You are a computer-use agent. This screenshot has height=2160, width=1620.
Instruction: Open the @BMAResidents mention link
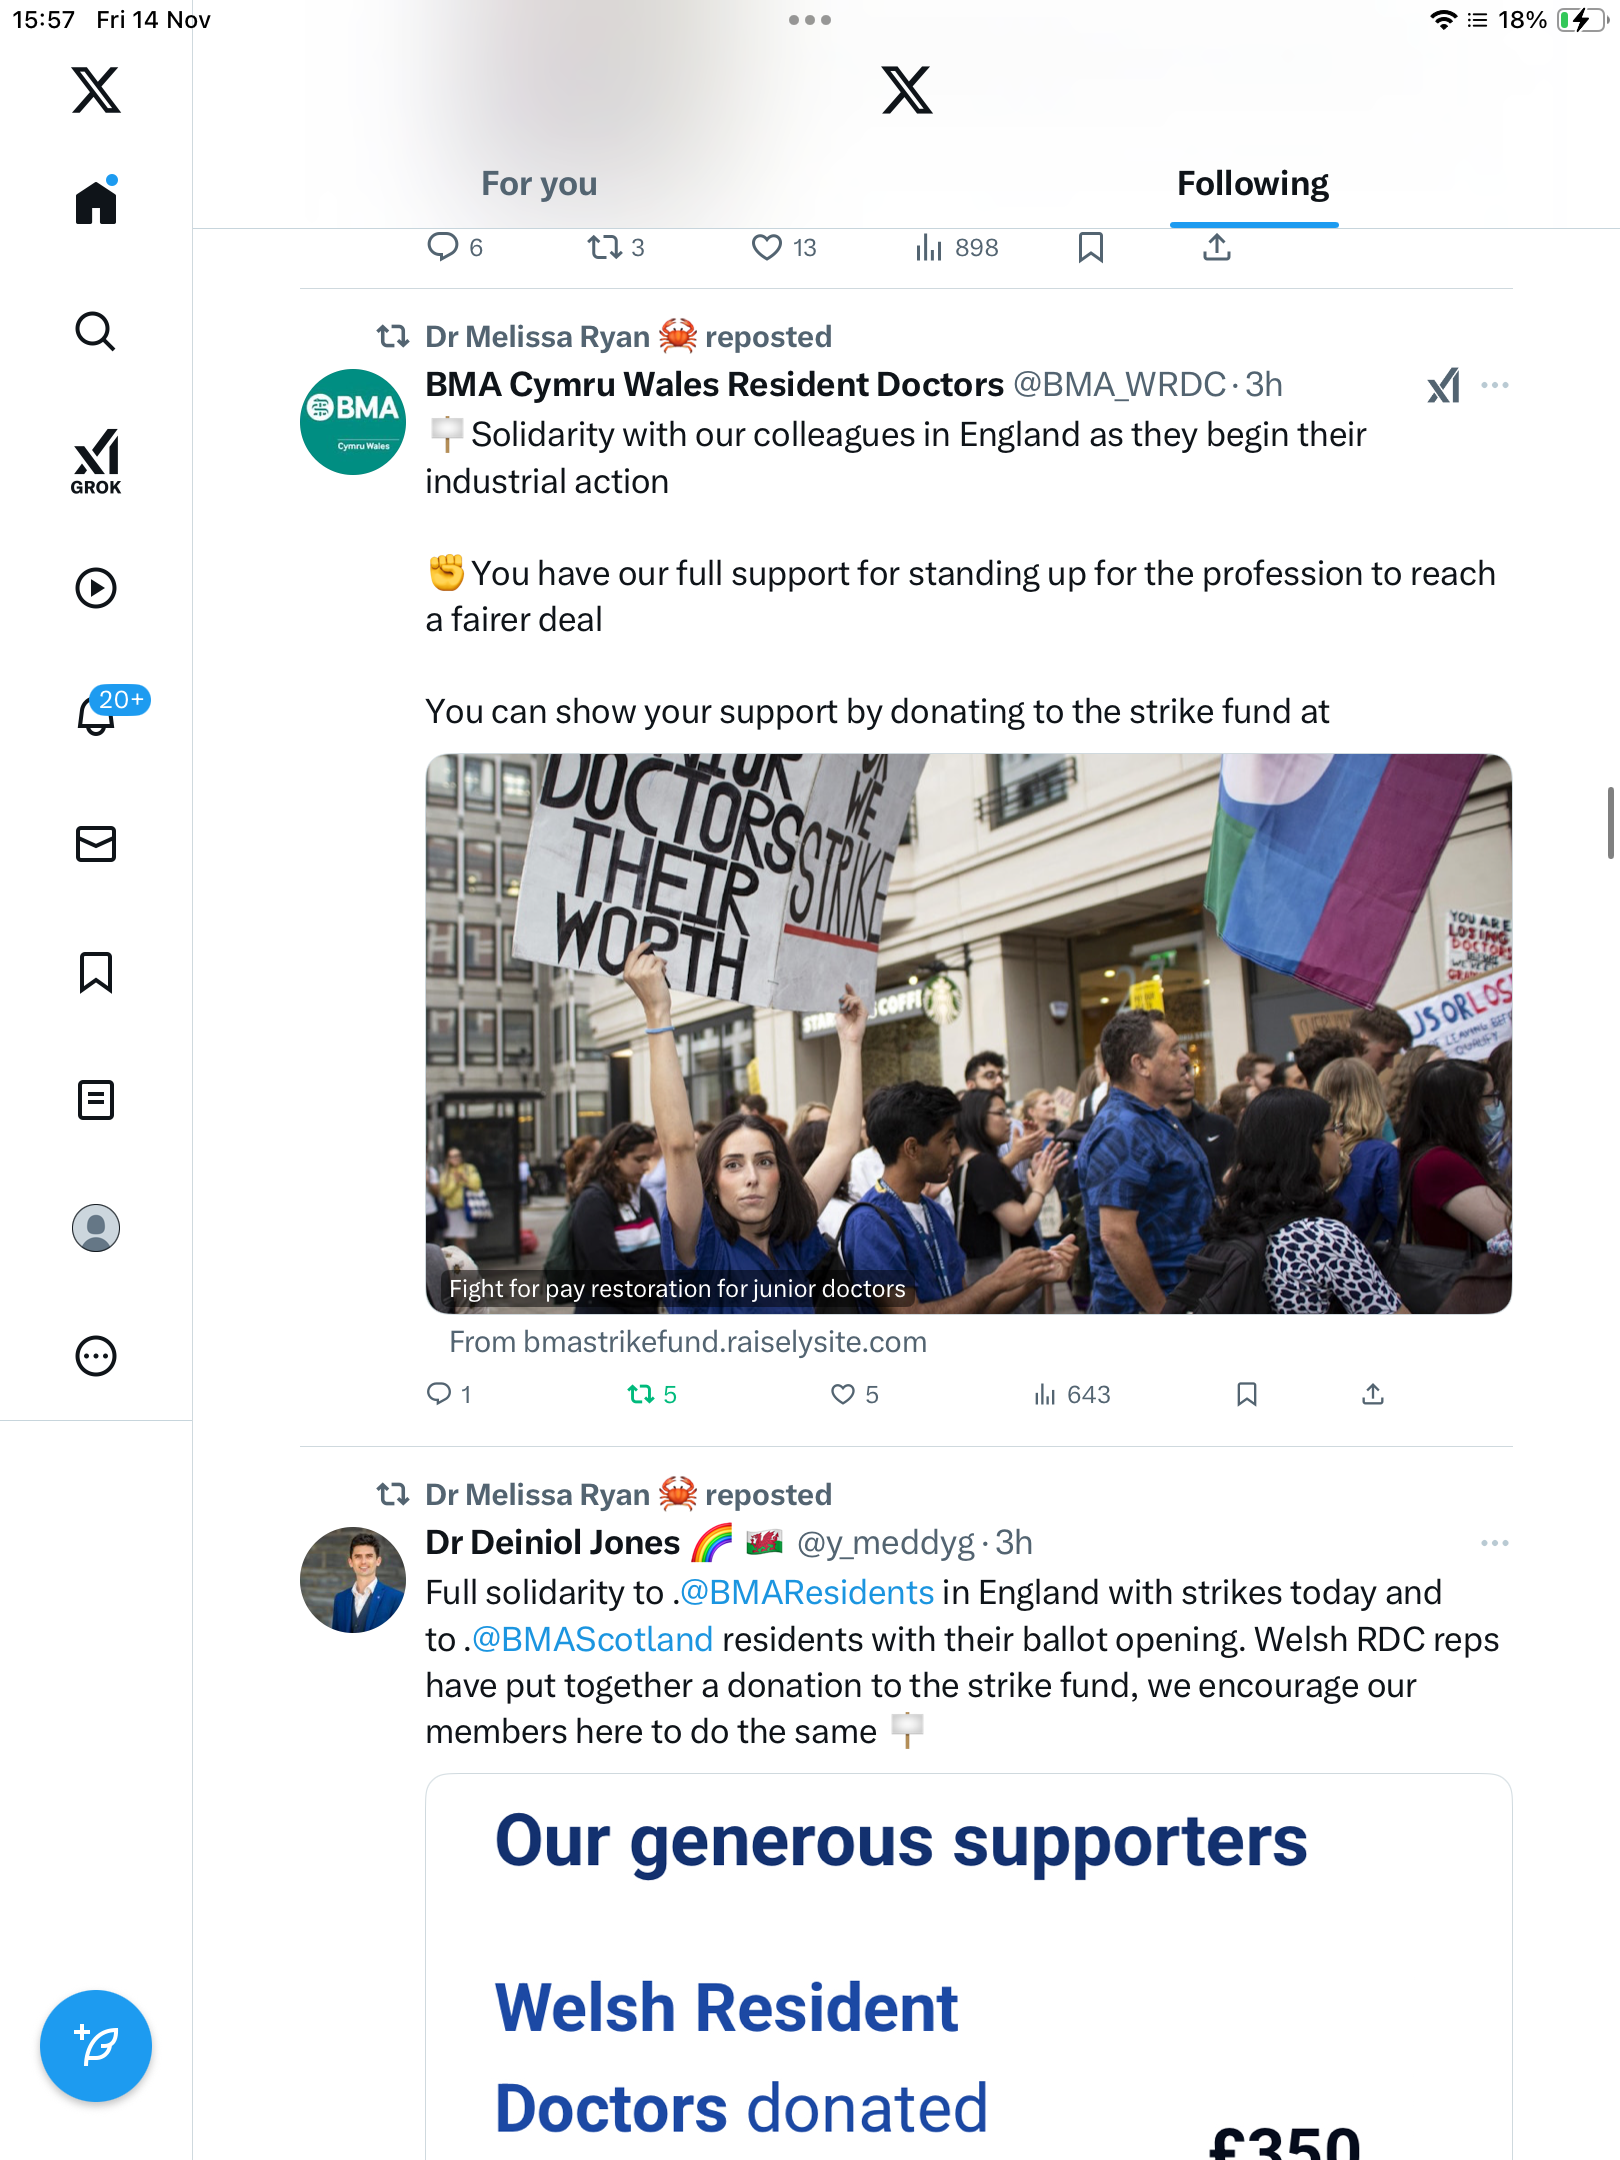pos(806,1592)
